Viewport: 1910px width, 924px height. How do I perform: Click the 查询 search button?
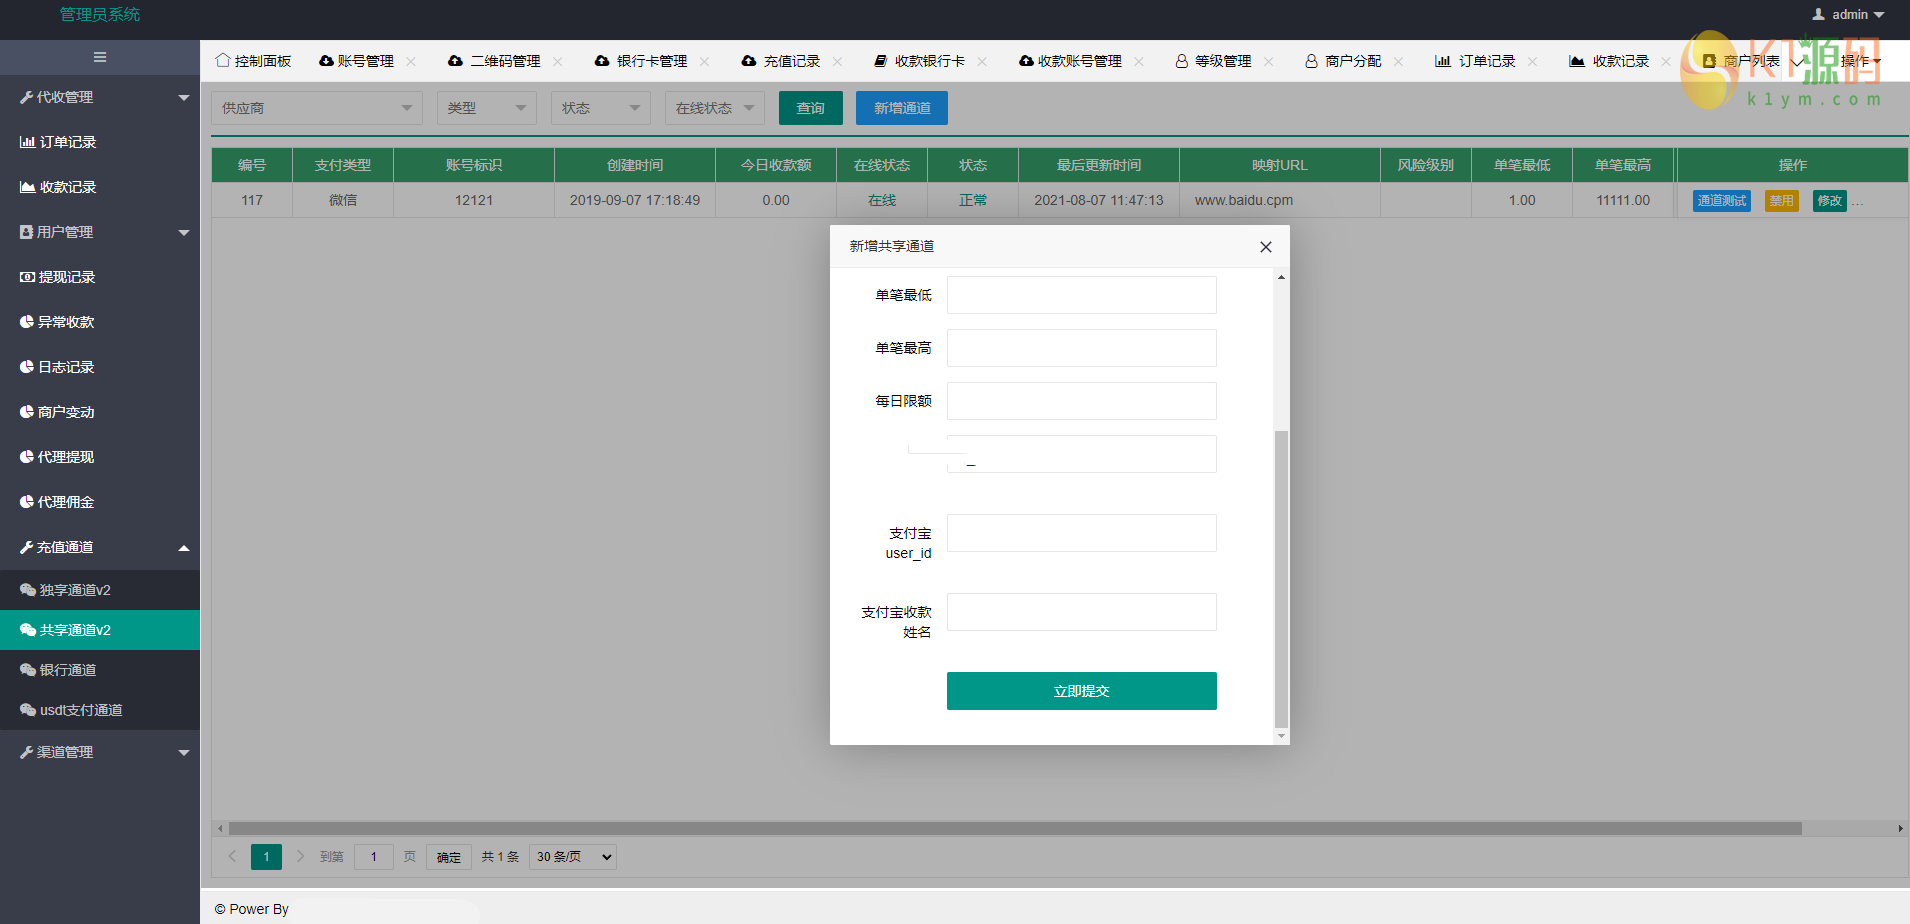tap(810, 108)
